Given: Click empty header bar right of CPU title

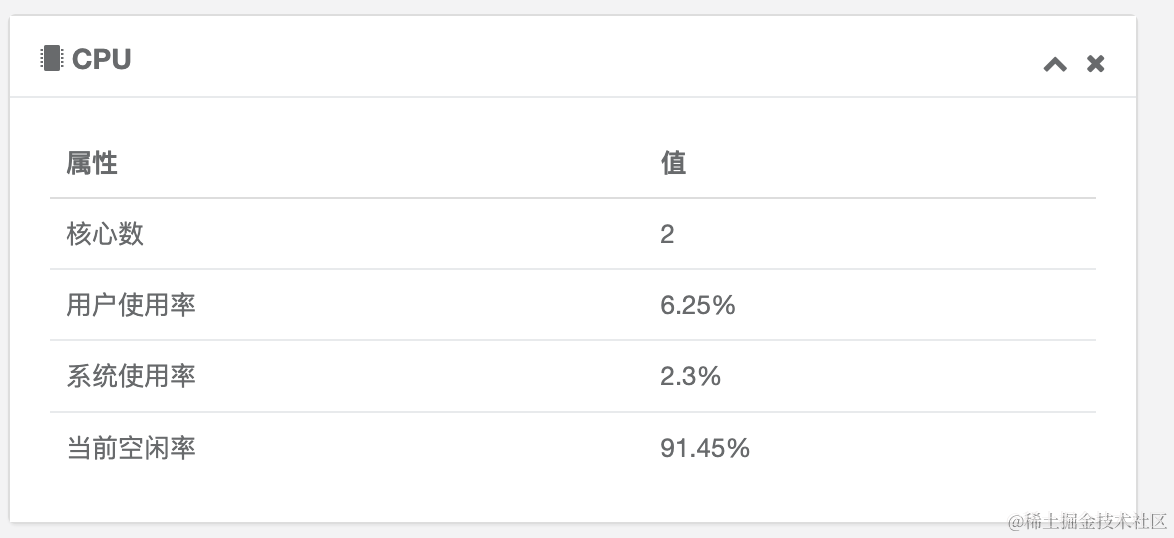Looking at the screenshot, I should (x=580, y=58).
